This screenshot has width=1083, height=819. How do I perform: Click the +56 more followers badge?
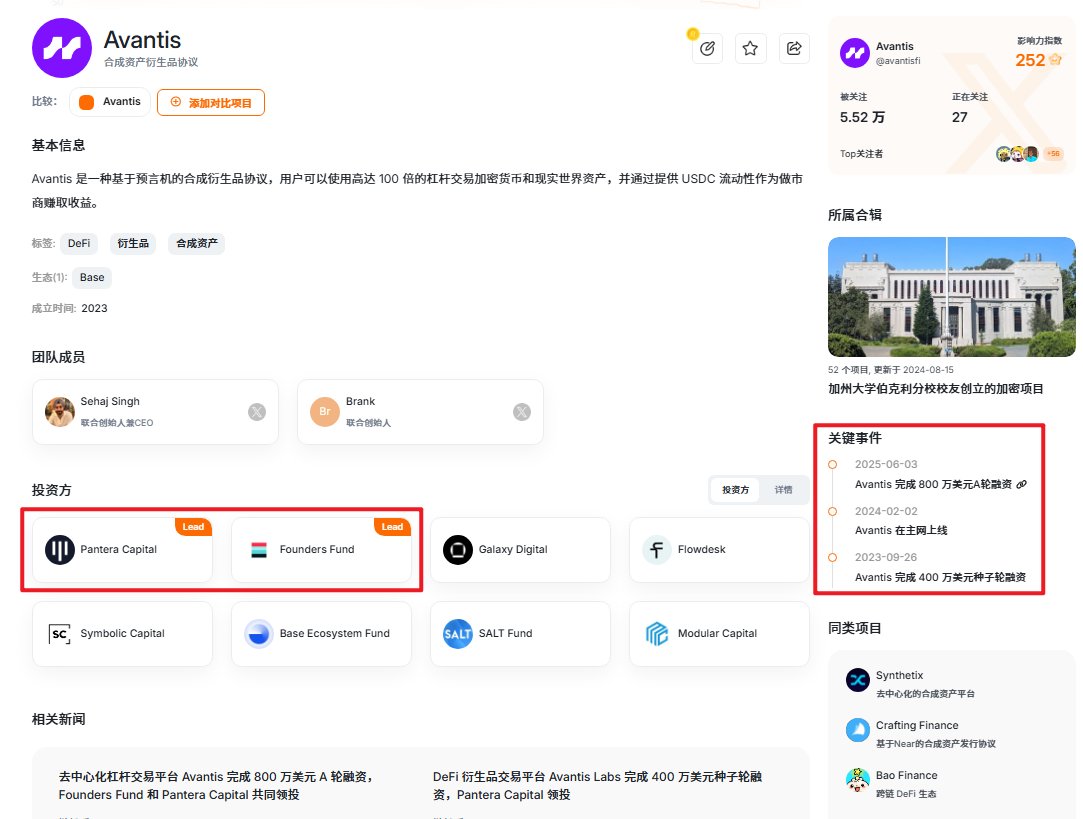pos(1053,153)
